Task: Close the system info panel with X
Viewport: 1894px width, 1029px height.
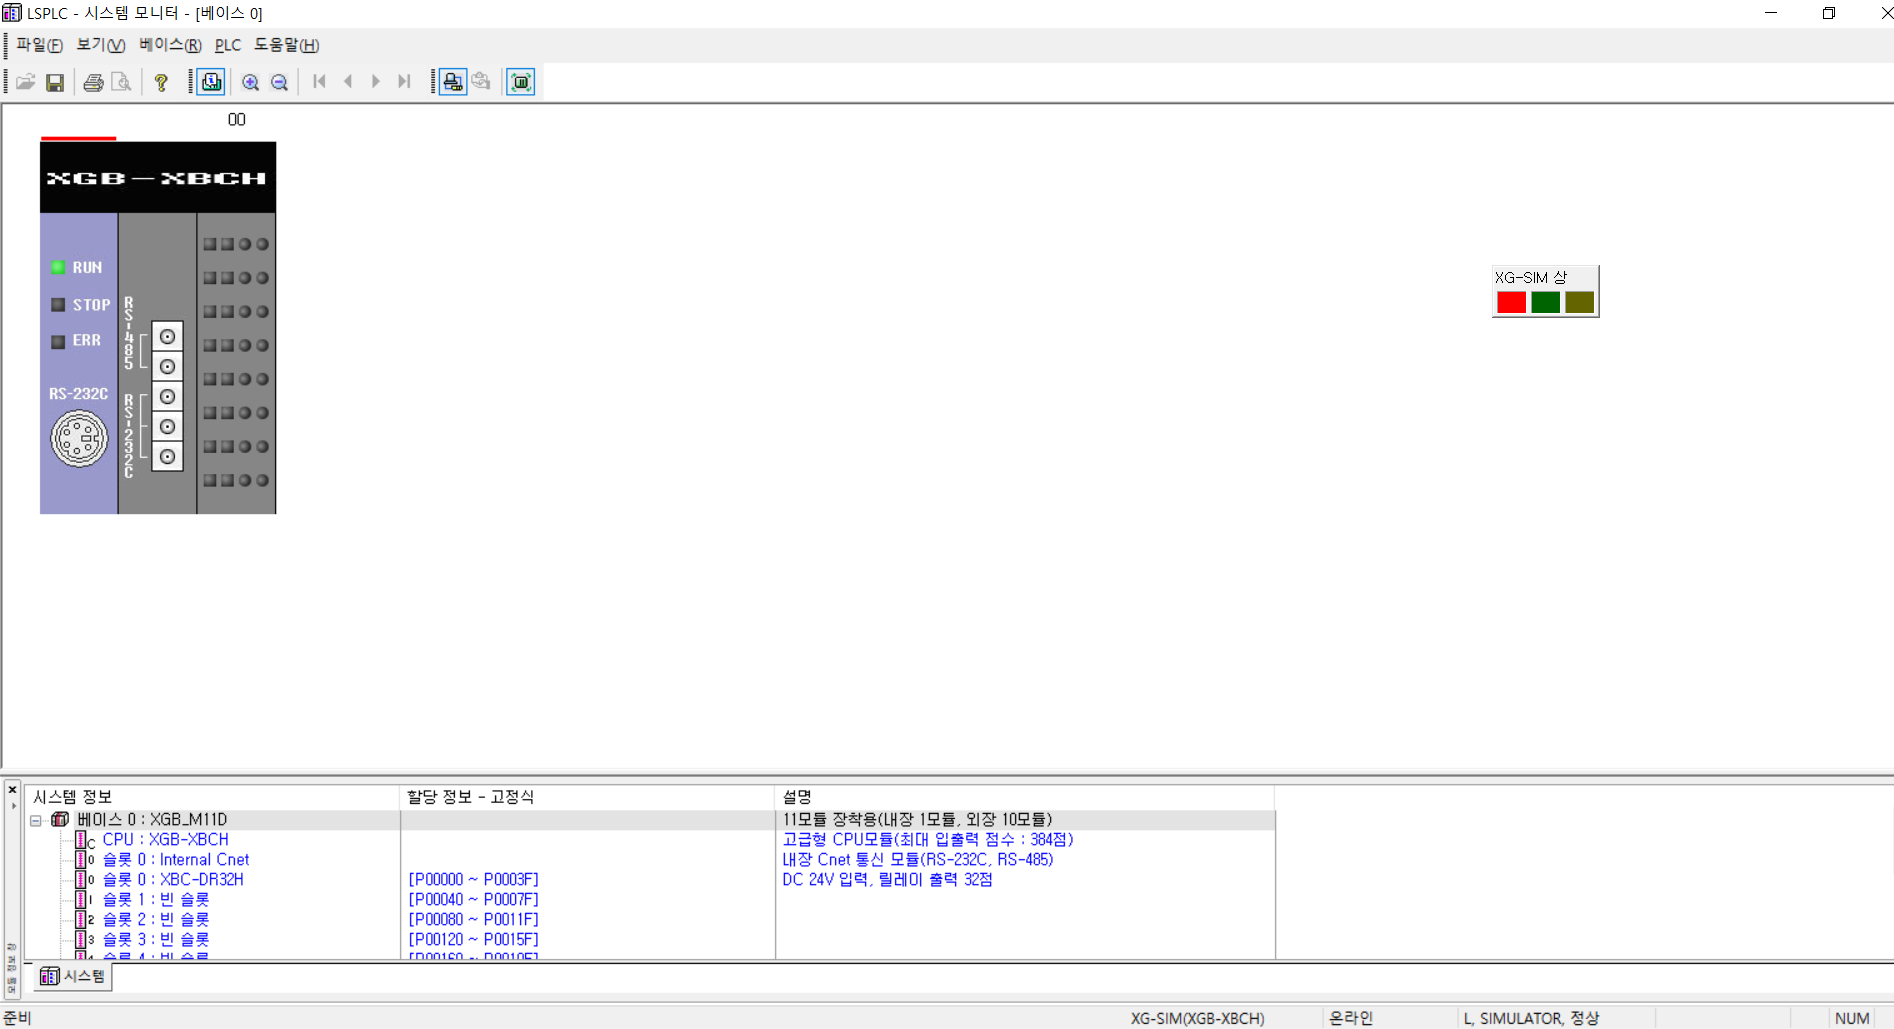Action: coord(13,790)
